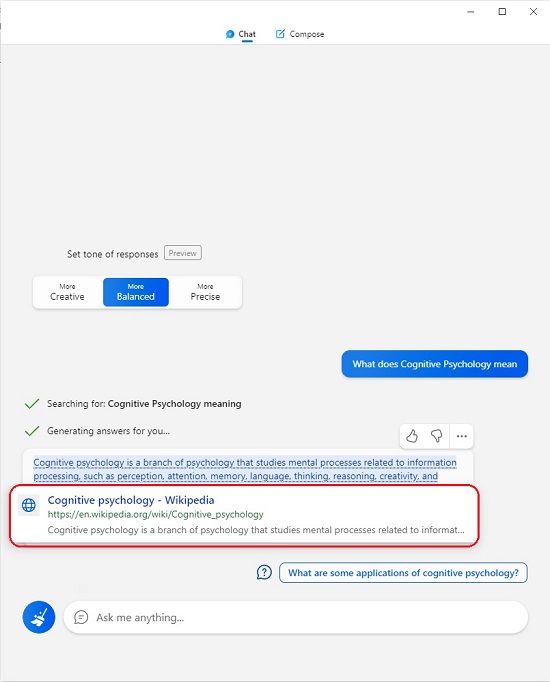The image size is (550, 682).
Task: Click the thumbs up like icon
Action: pyautogui.click(x=412, y=436)
